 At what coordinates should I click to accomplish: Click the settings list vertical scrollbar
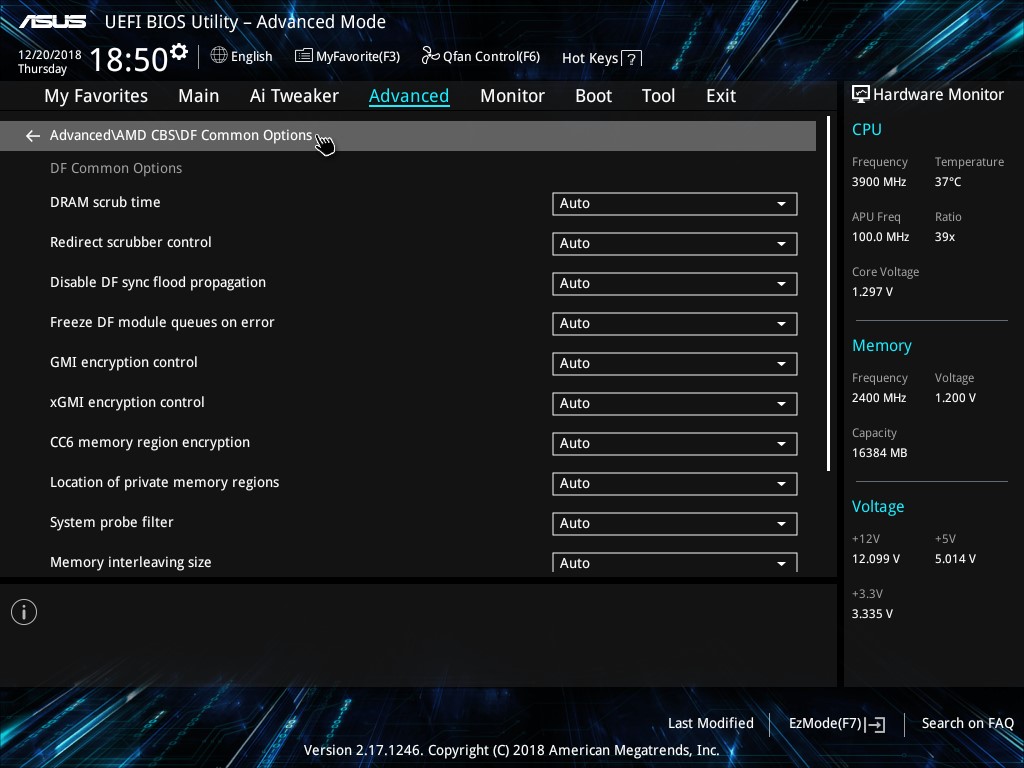tap(828, 294)
